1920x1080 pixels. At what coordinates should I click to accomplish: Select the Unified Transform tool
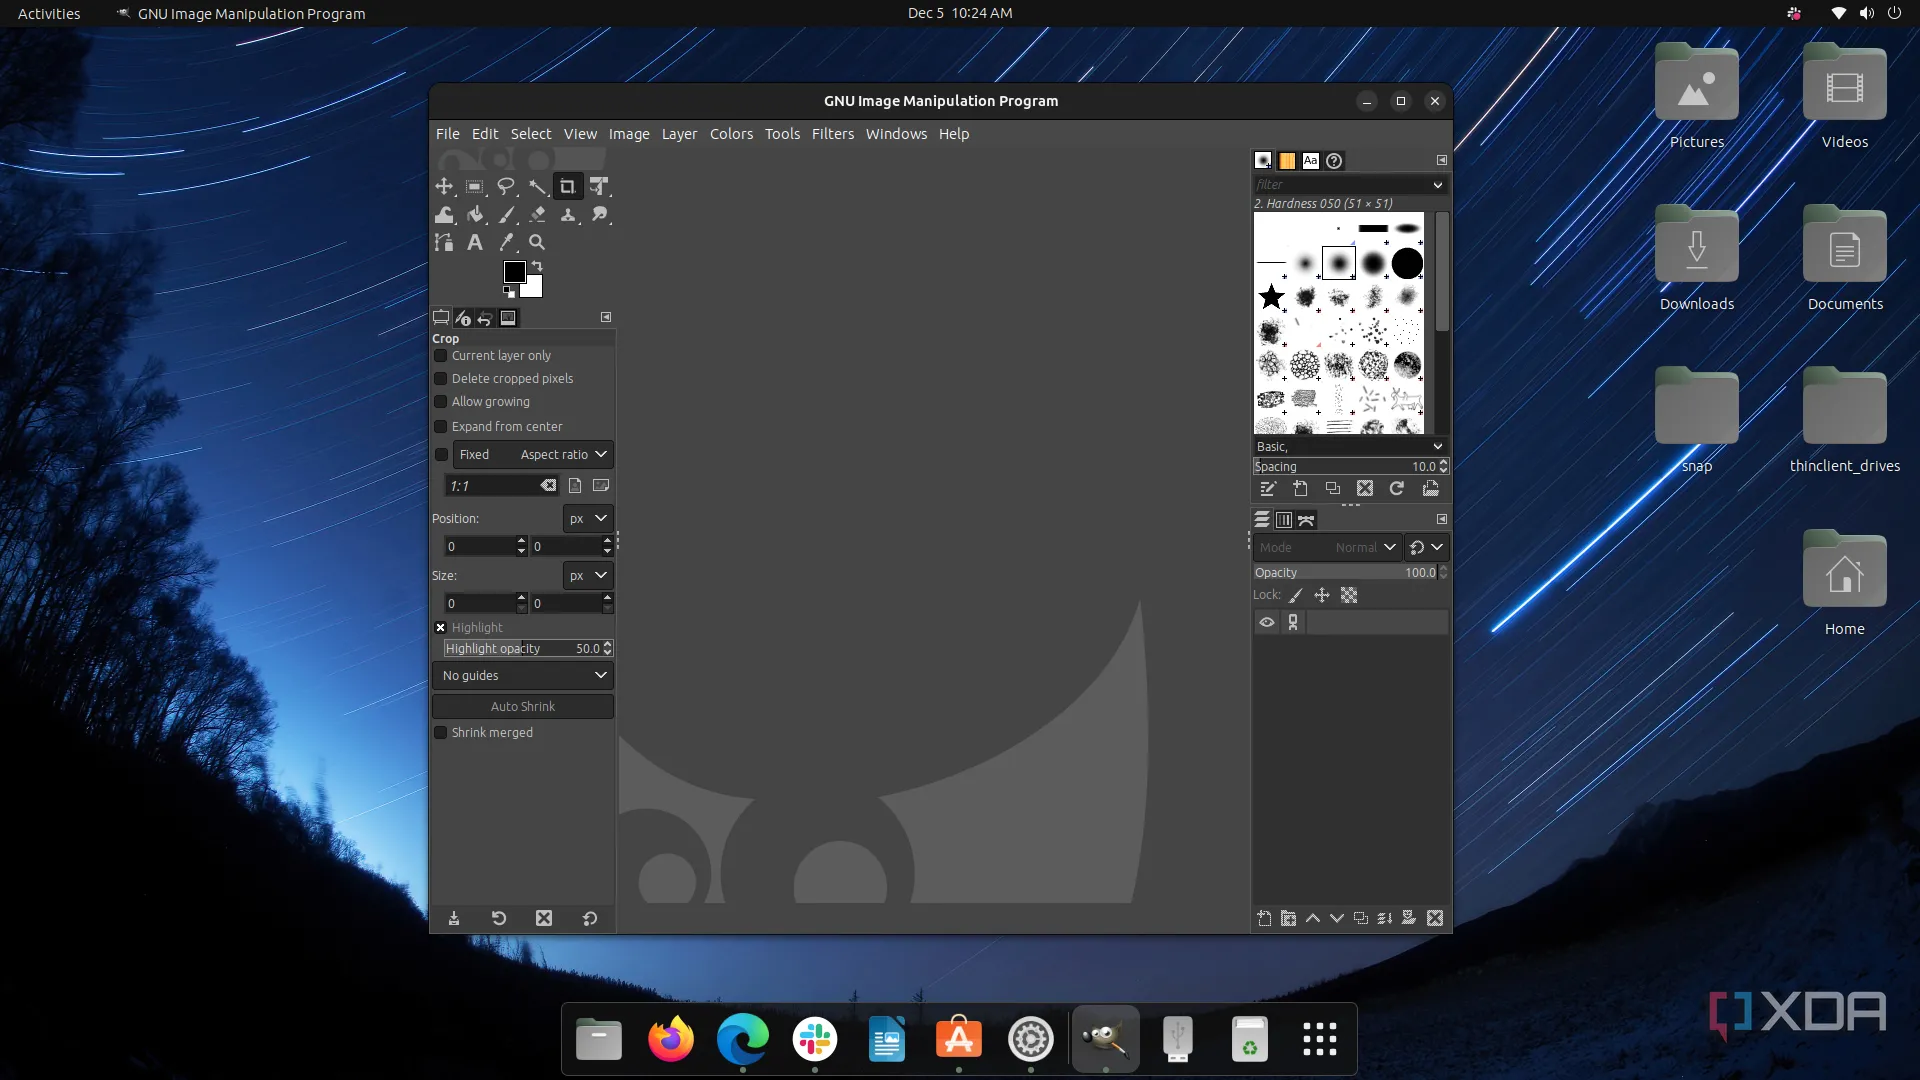(x=599, y=187)
